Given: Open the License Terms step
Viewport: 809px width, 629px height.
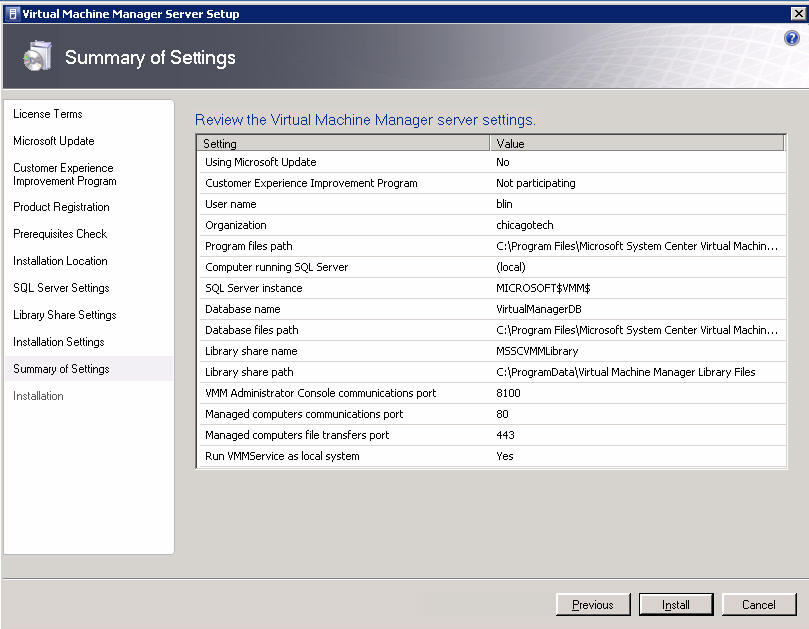Looking at the screenshot, I should 47,114.
